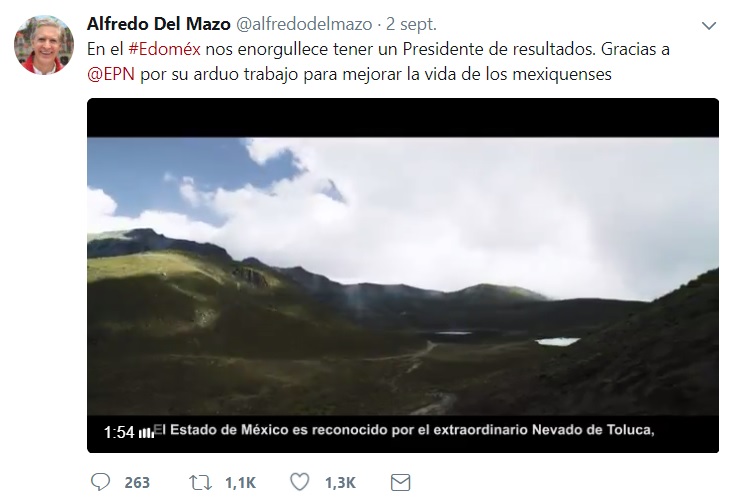729x497 pixels.
Task: Expand the tweet options chevron menu
Action: click(709, 26)
